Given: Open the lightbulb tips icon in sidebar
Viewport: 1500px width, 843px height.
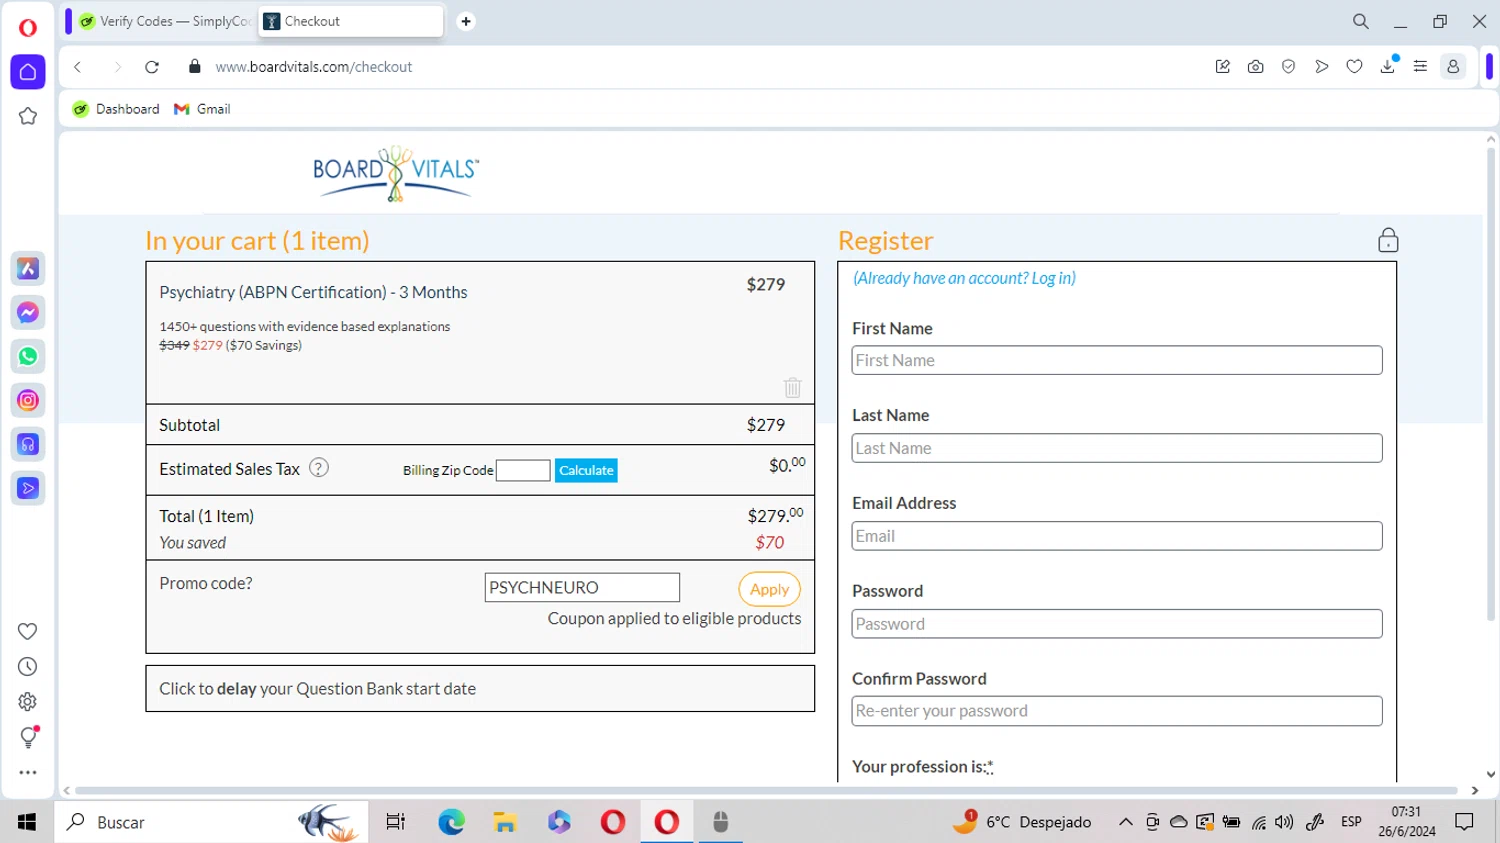Looking at the screenshot, I should [x=28, y=737].
